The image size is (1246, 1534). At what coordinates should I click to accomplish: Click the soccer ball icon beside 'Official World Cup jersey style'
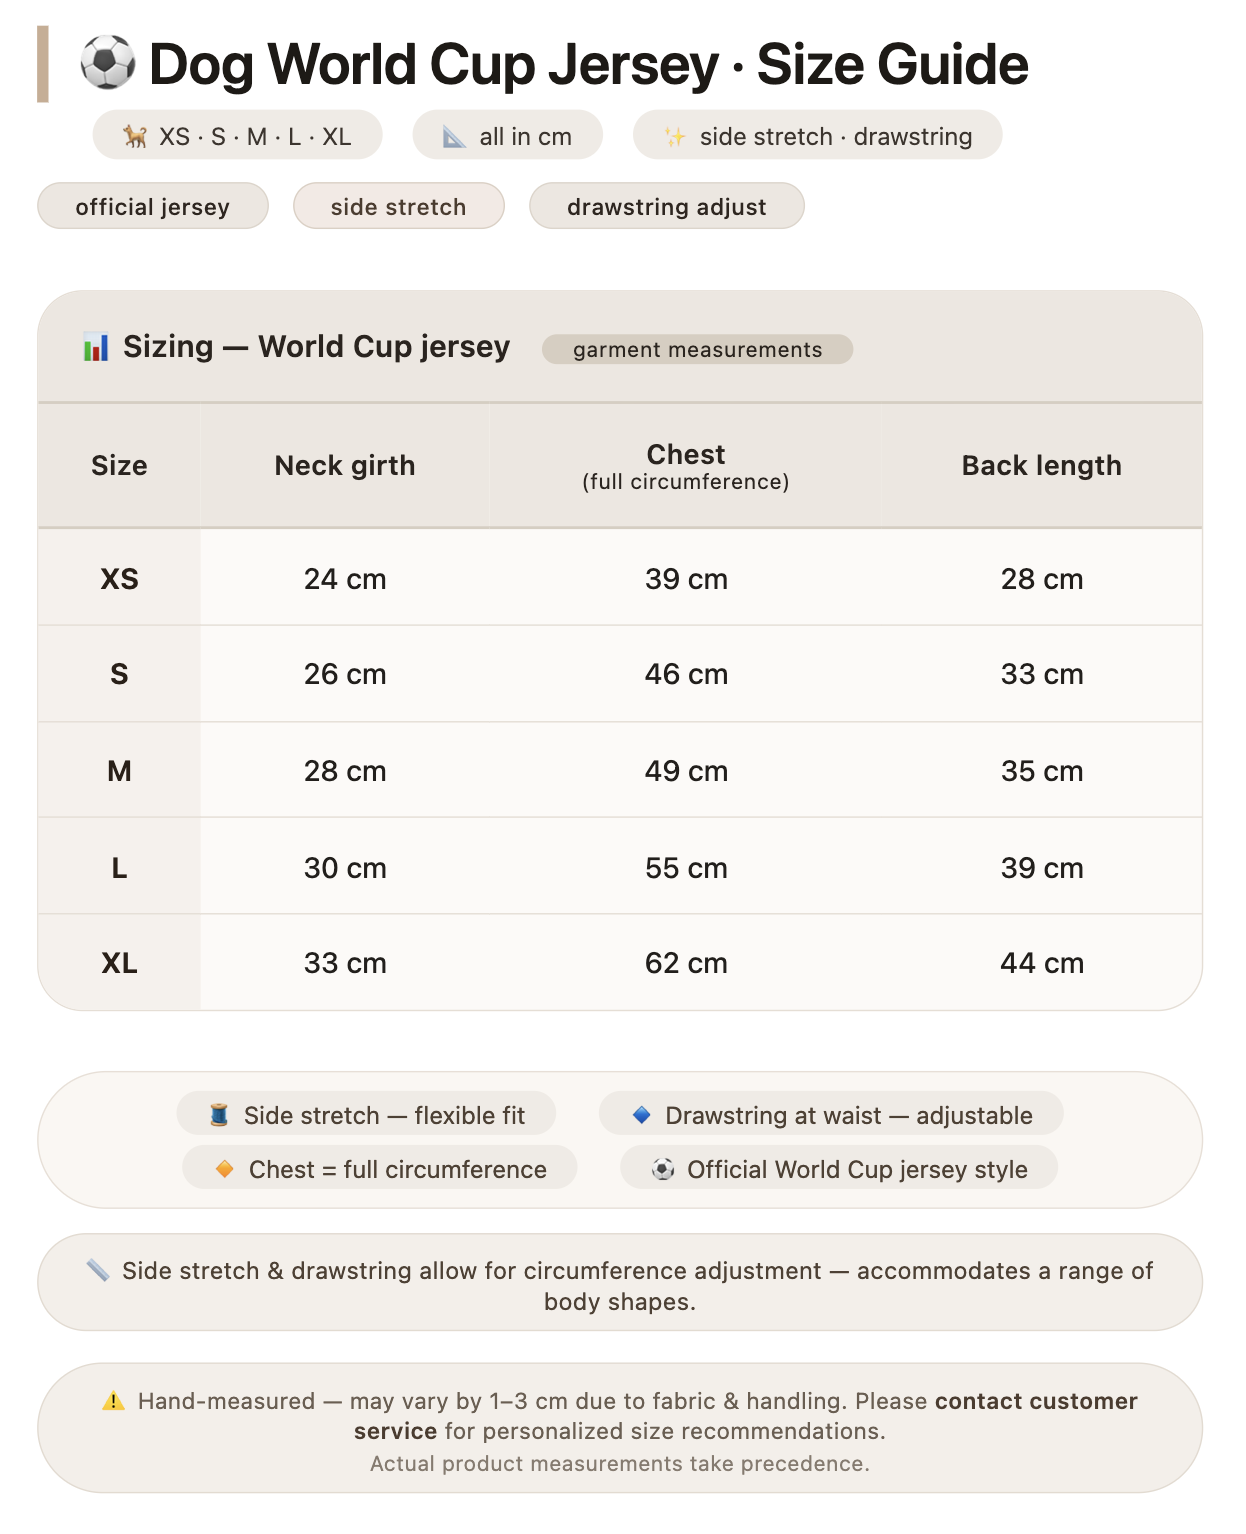pos(663,1169)
